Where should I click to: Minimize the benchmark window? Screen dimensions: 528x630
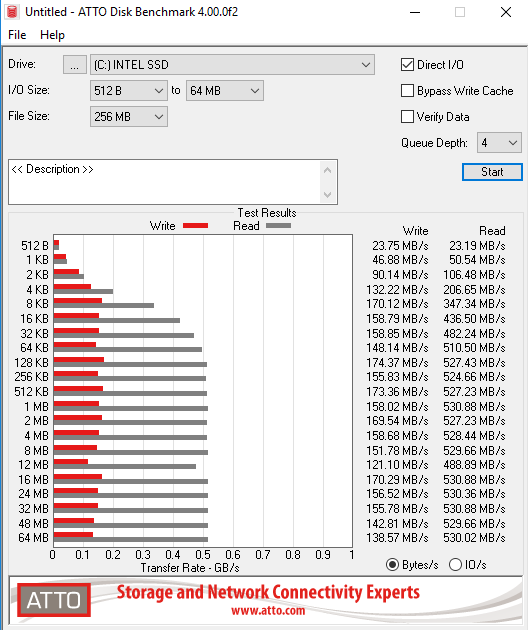(415, 12)
